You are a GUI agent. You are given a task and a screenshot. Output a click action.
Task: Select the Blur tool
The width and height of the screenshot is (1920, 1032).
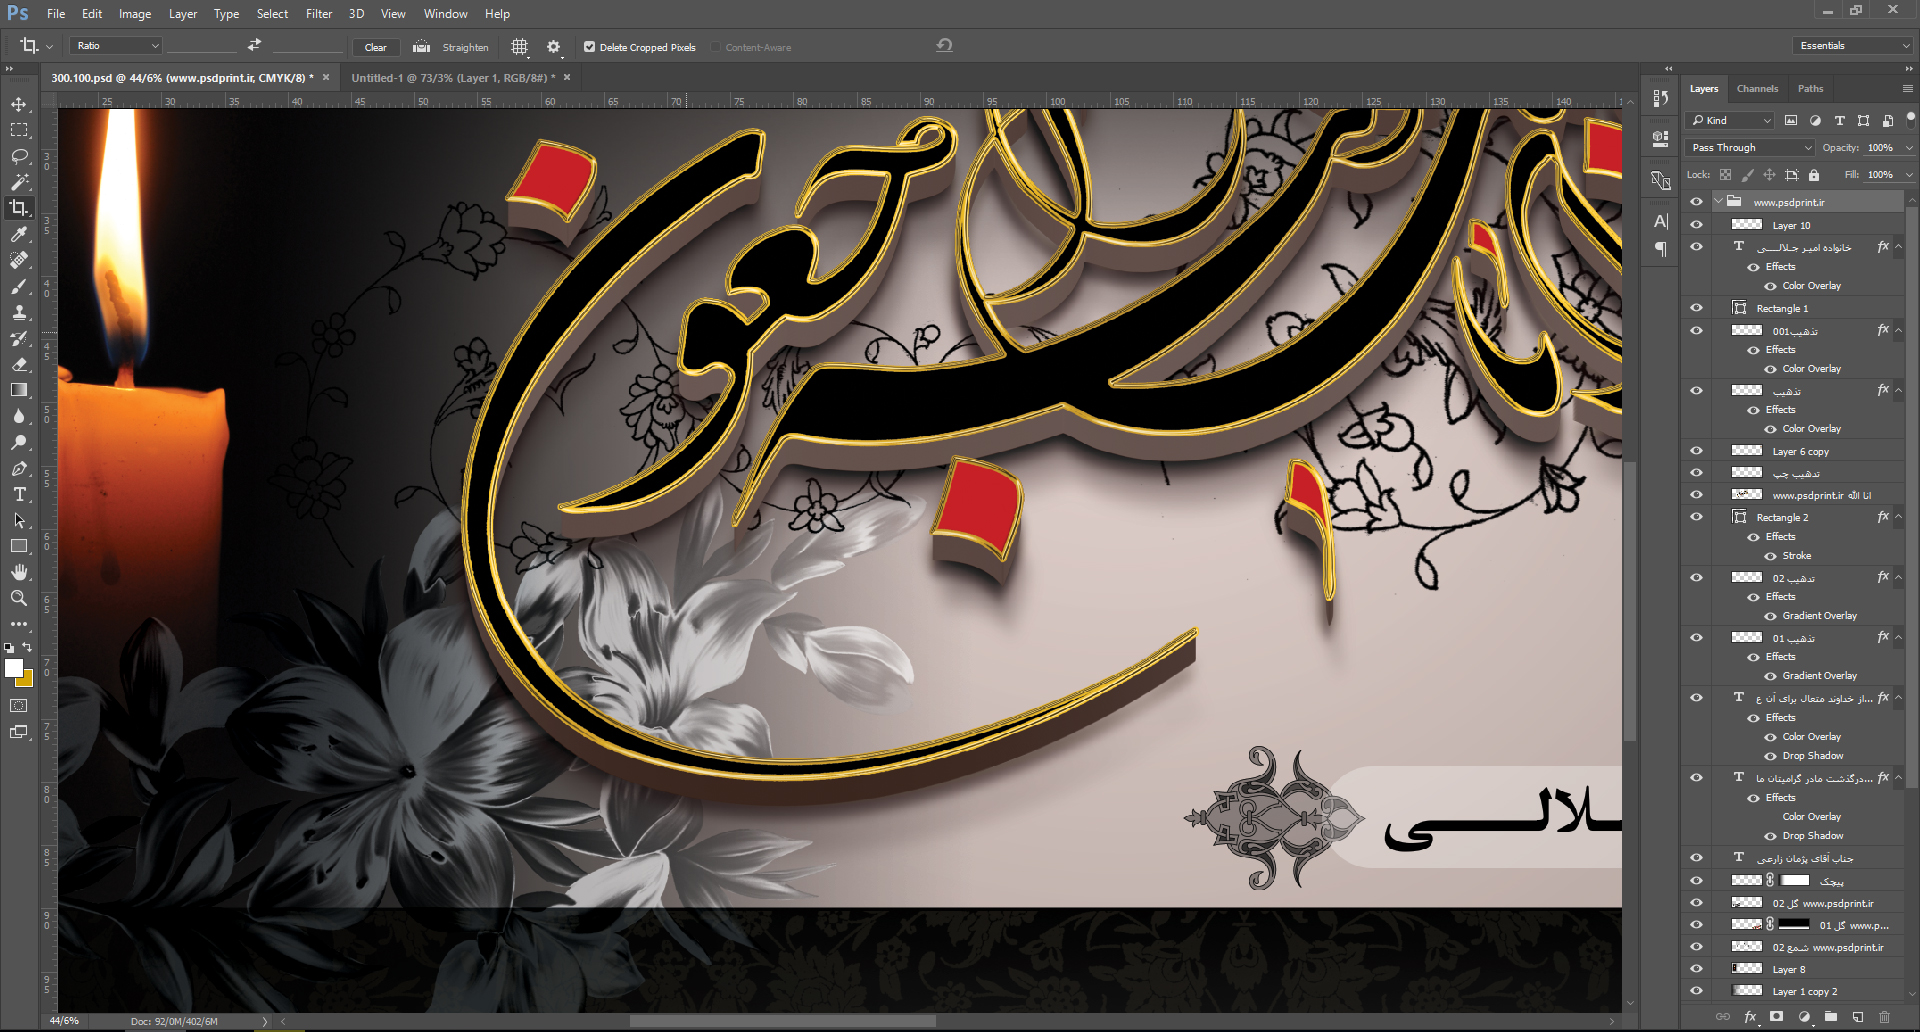19,416
